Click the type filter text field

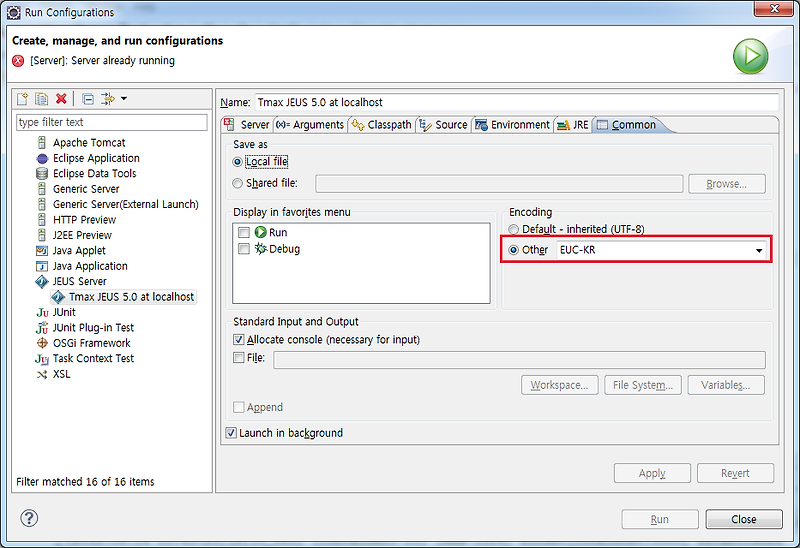tap(112, 122)
